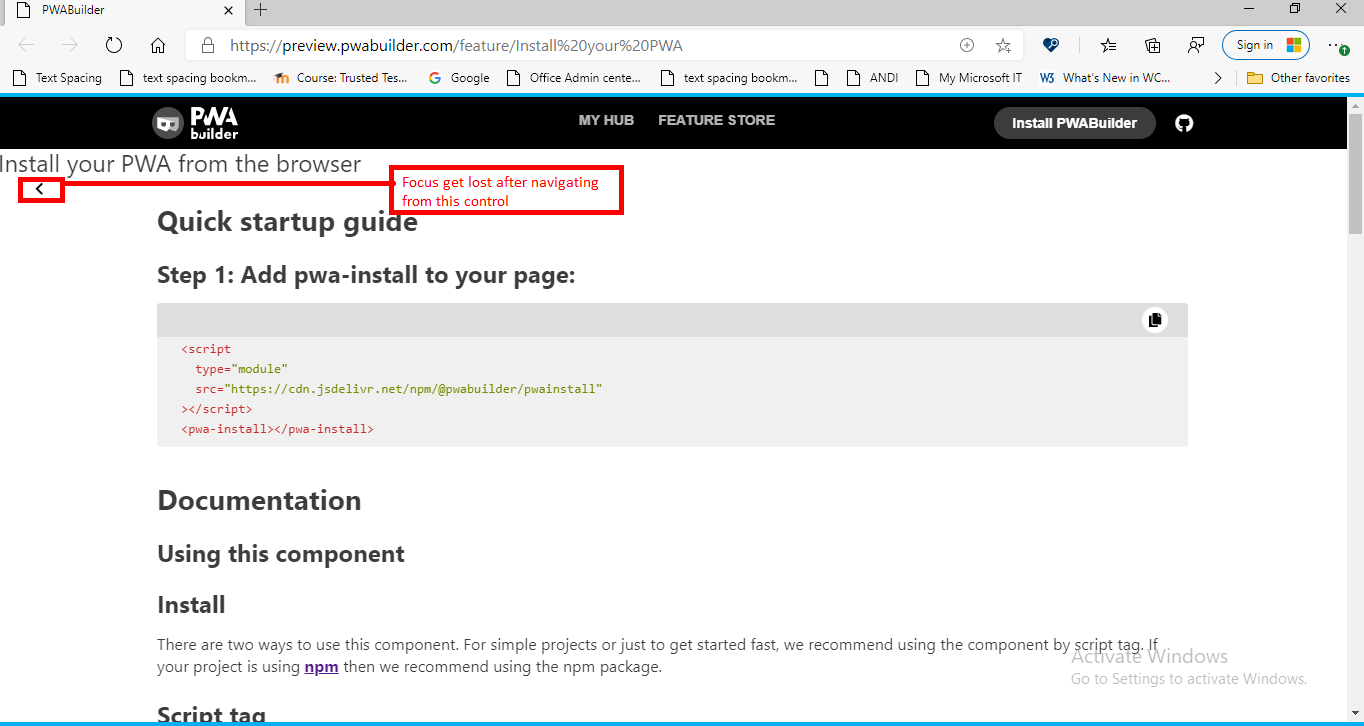Open the GitHub repository icon
The width and height of the screenshot is (1364, 726).
pos(1184,123)
